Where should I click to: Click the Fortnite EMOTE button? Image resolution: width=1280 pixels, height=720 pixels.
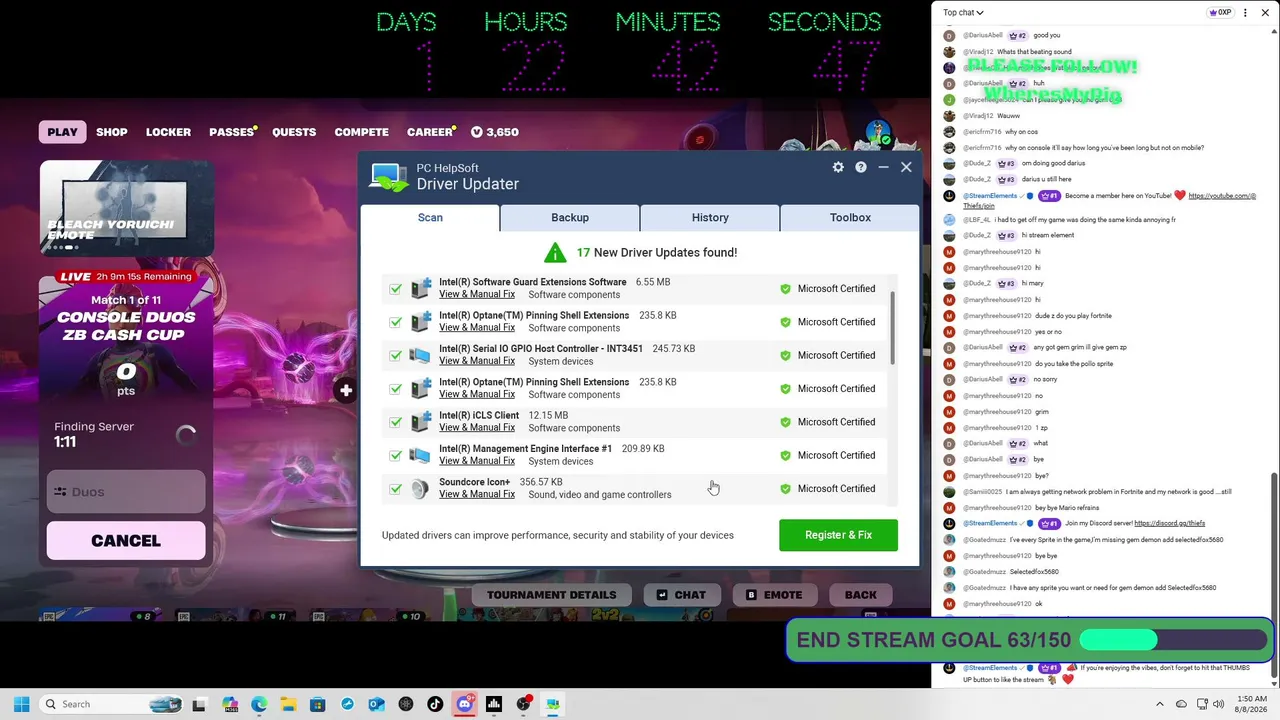(x=774, y=595)
